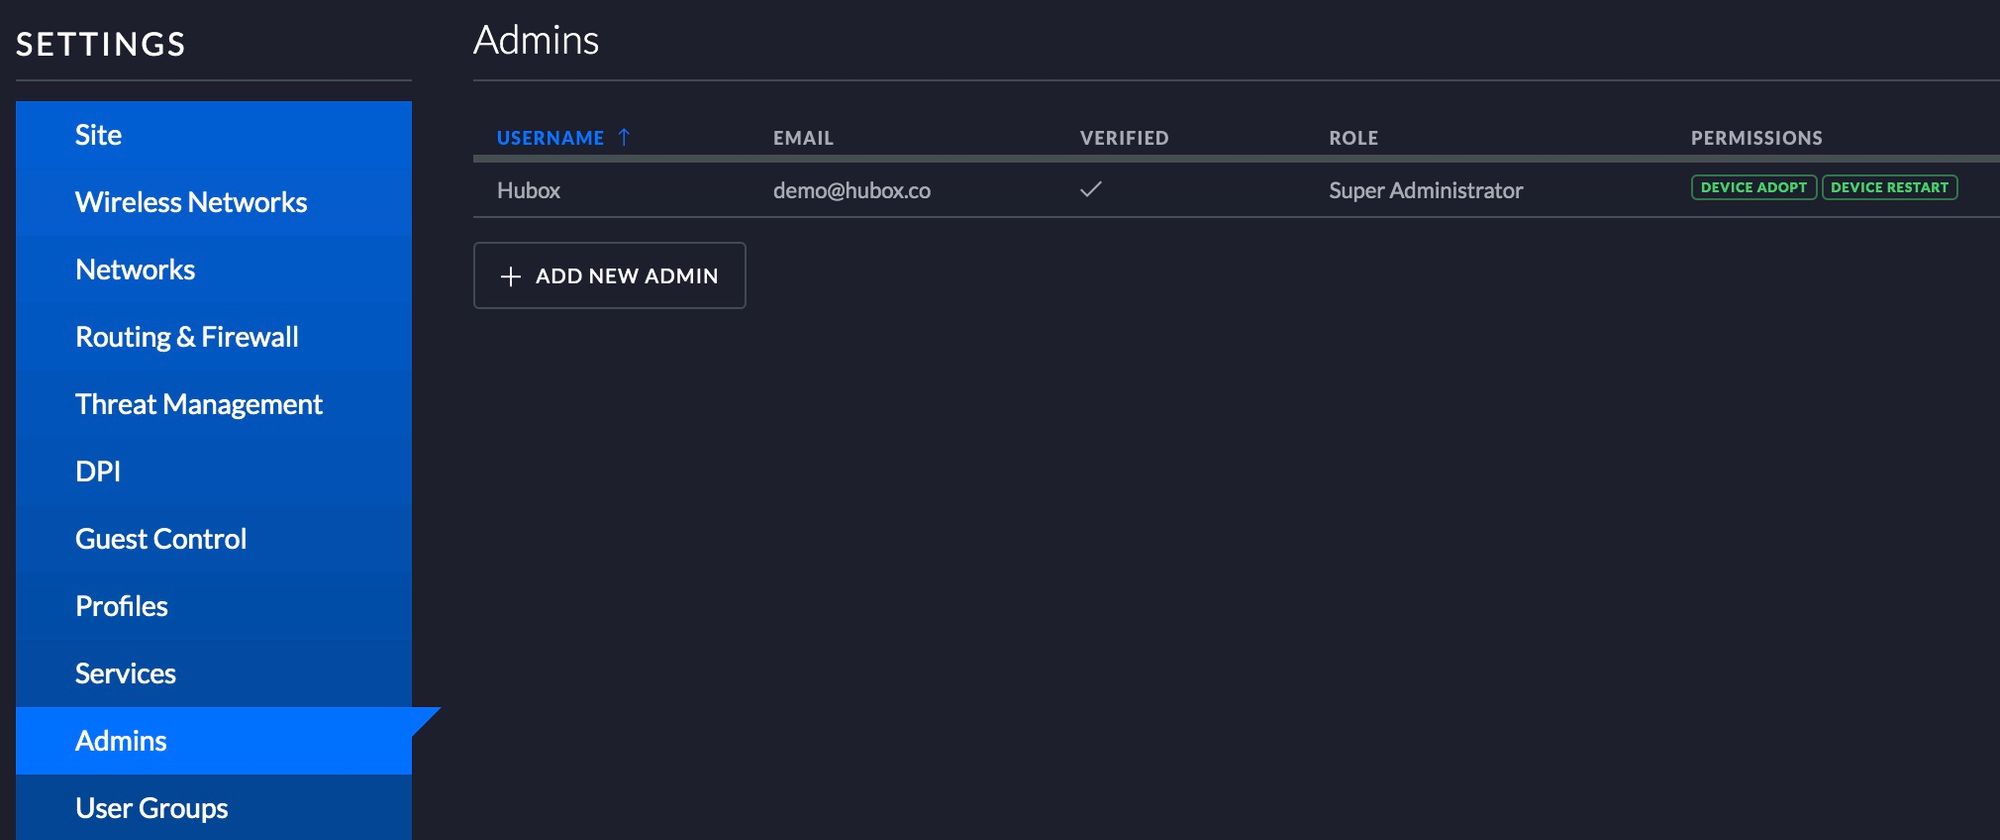Click the demo@hubox.co email cell

pos(852,190)
